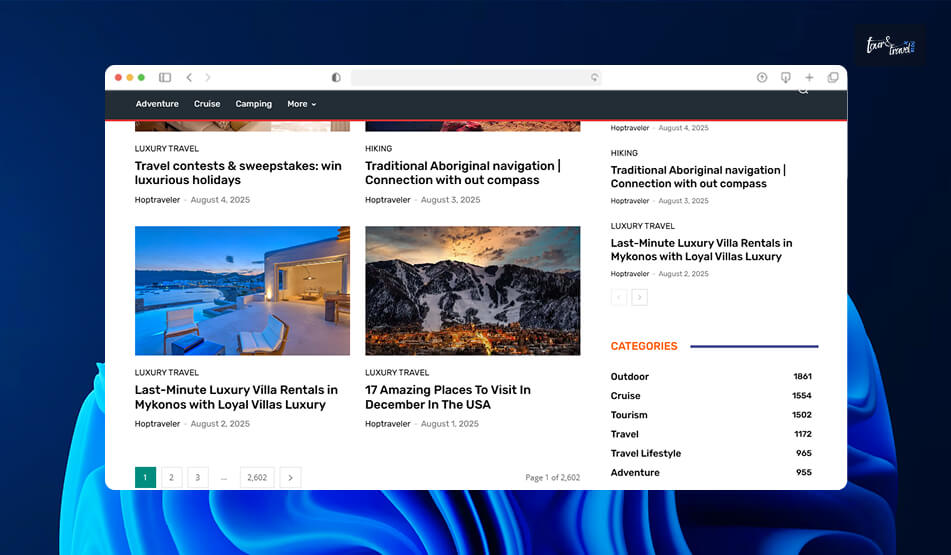Open the Camping menu item
951x555 pixels.
tap(254, 104)
